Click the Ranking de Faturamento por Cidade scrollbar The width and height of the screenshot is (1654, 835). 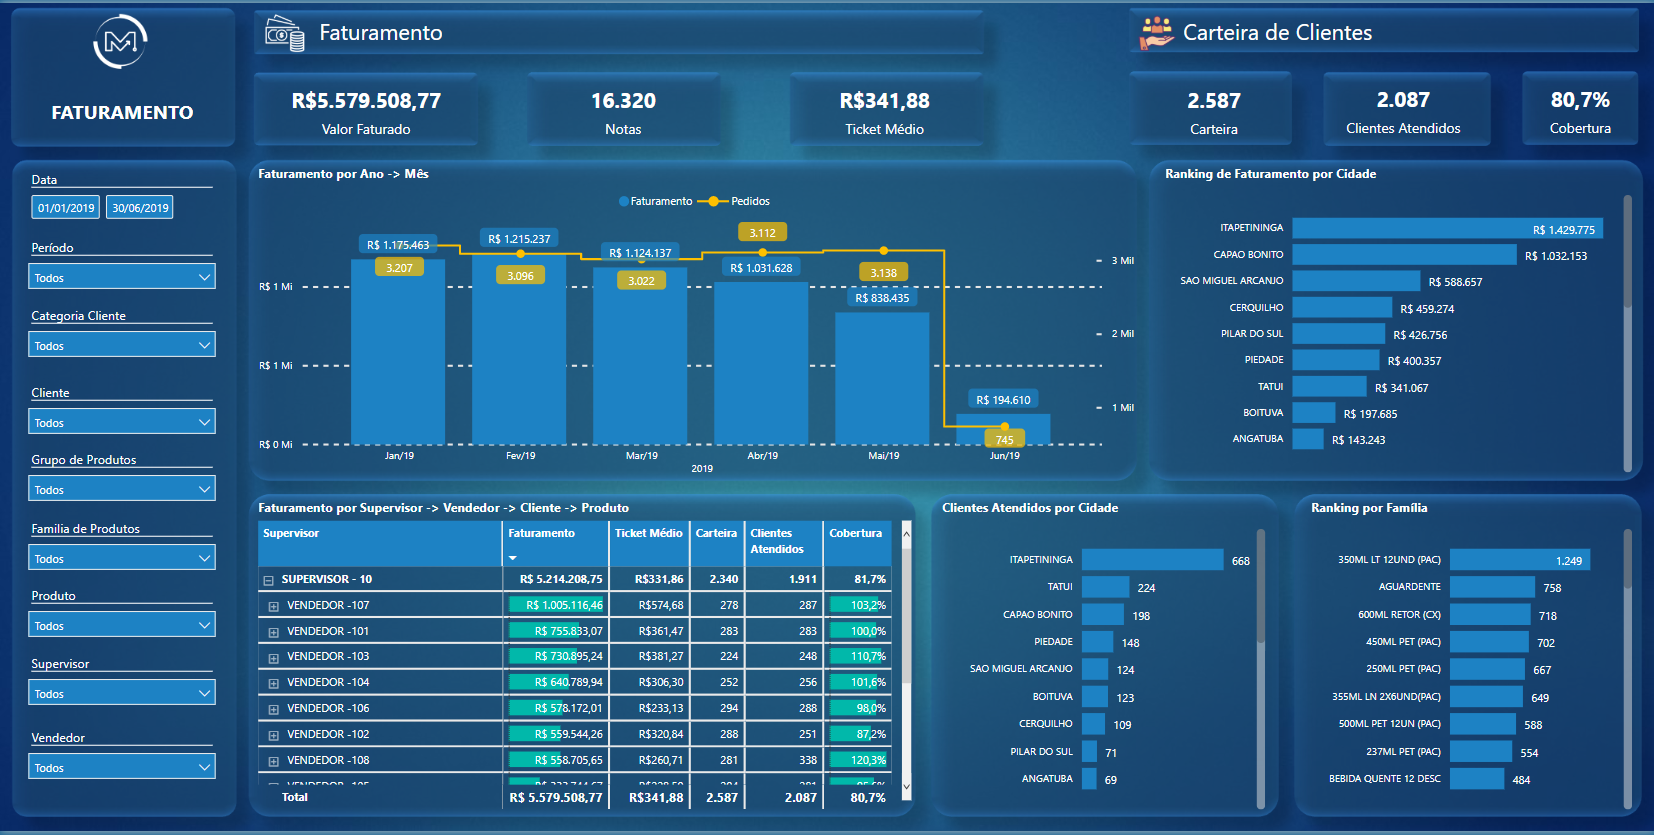[x=1627, y=252]
